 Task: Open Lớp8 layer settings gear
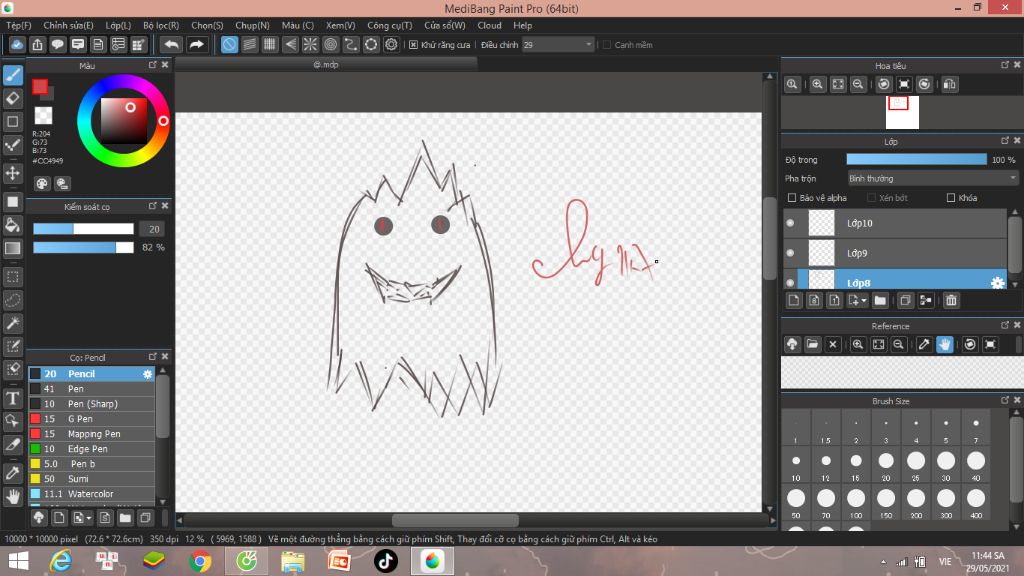click(997, 283)
